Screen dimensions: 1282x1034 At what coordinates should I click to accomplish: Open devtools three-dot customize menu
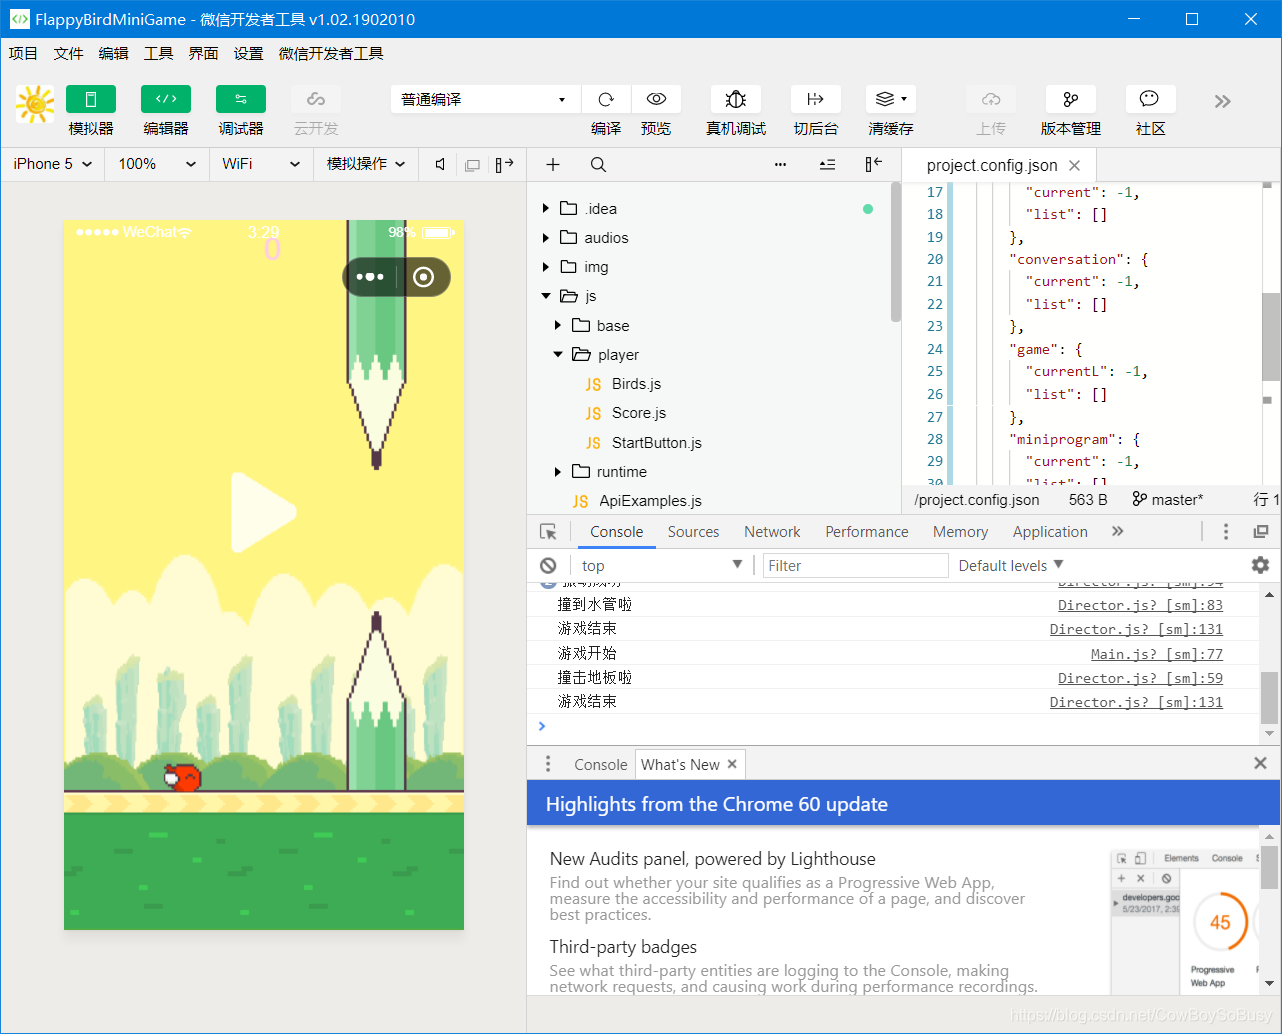pyautogui.click(x=1226, y=532)
